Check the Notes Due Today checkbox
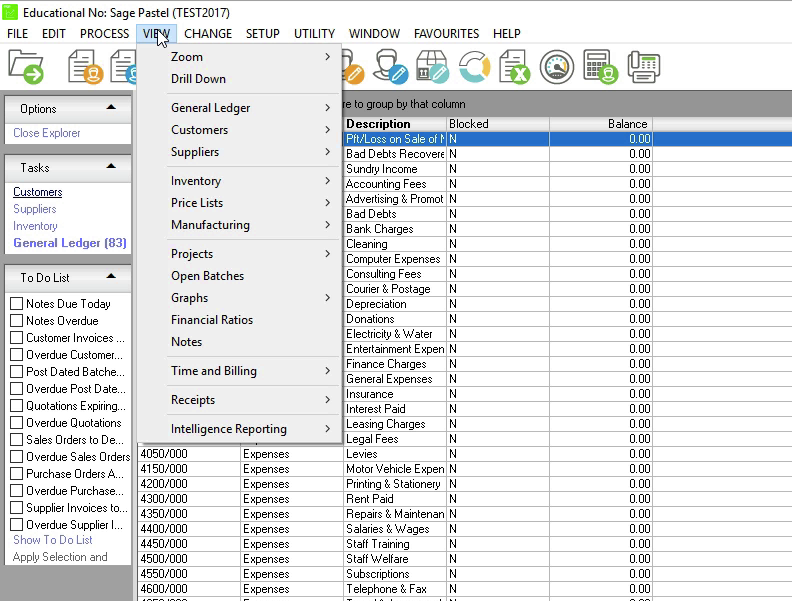Image resolution: width=792 pixels, height=601 pixels. [16, 304]
